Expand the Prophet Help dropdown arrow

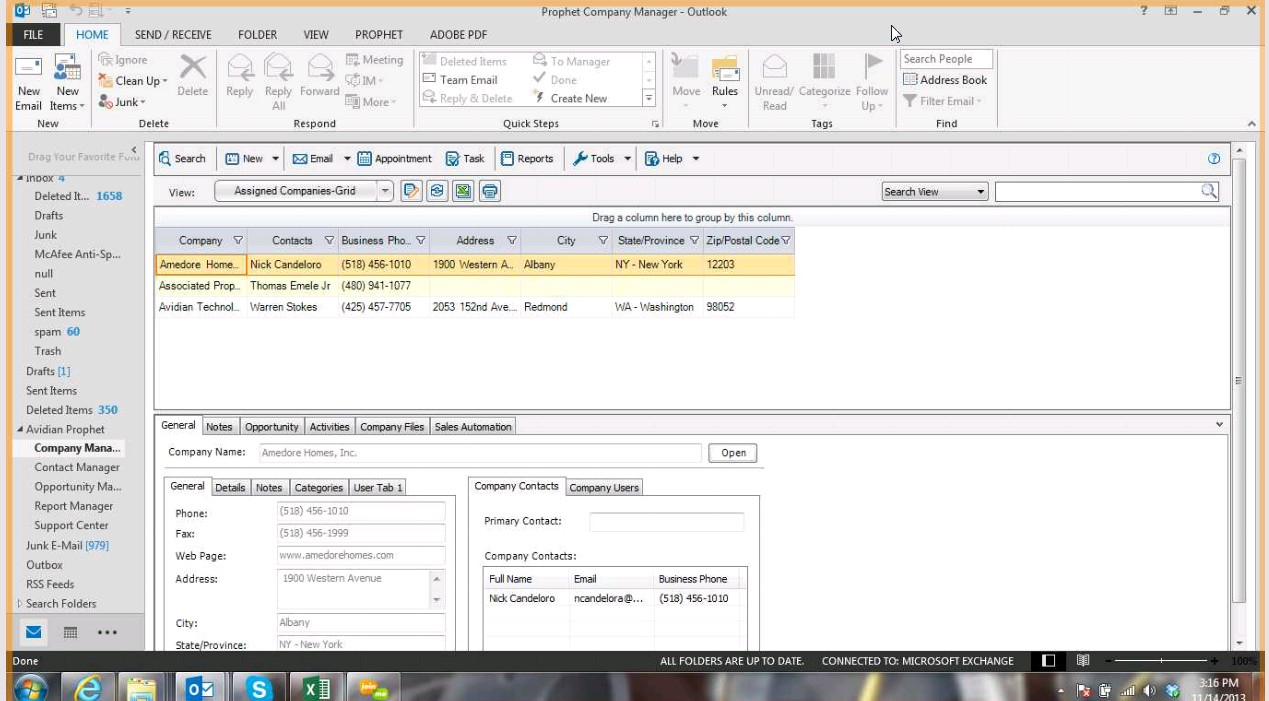pos(696,158)
